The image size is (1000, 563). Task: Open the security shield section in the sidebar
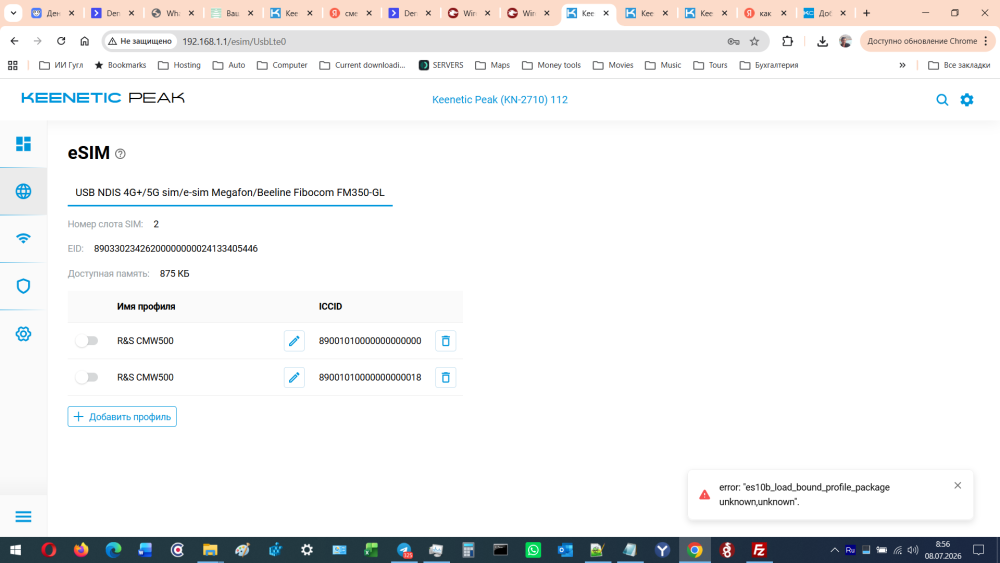pos(23,286)
